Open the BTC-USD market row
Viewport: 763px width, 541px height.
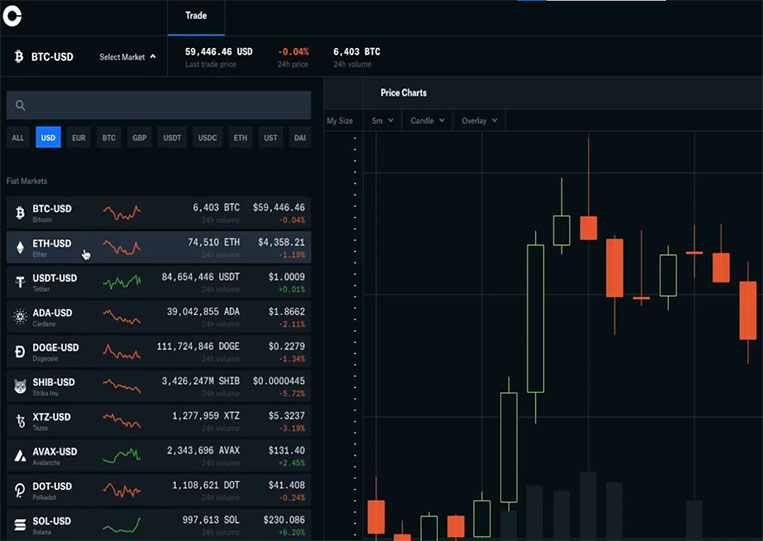(x=159, y=213)
